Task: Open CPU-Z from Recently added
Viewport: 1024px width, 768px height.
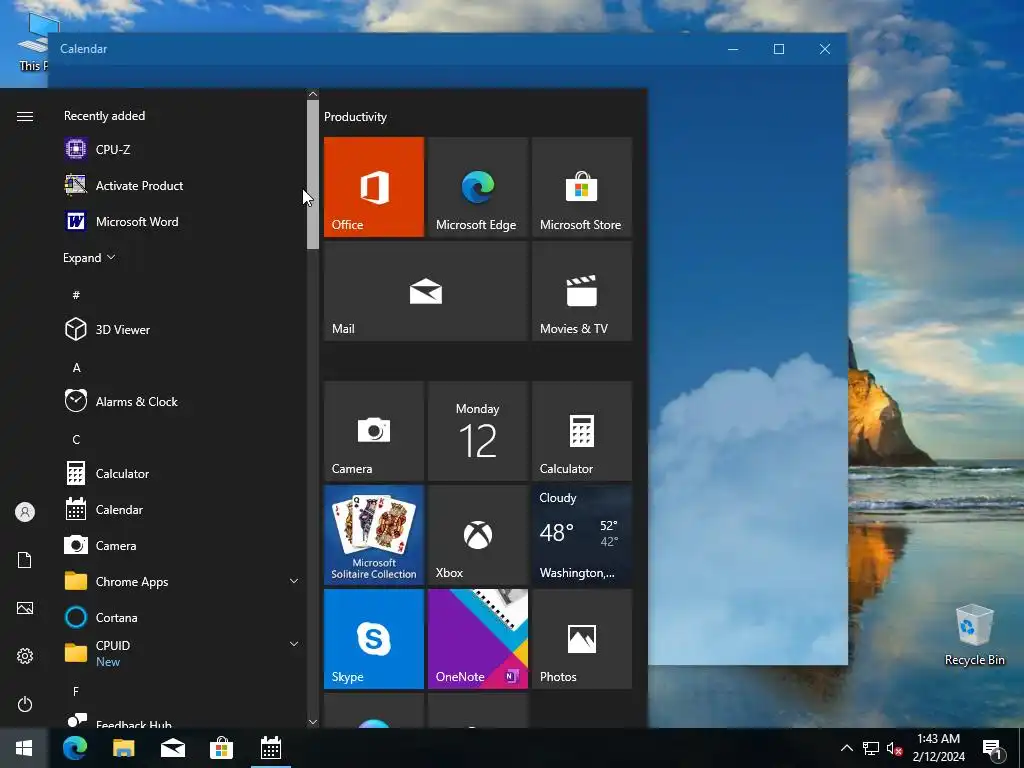Action: point(183,150)
